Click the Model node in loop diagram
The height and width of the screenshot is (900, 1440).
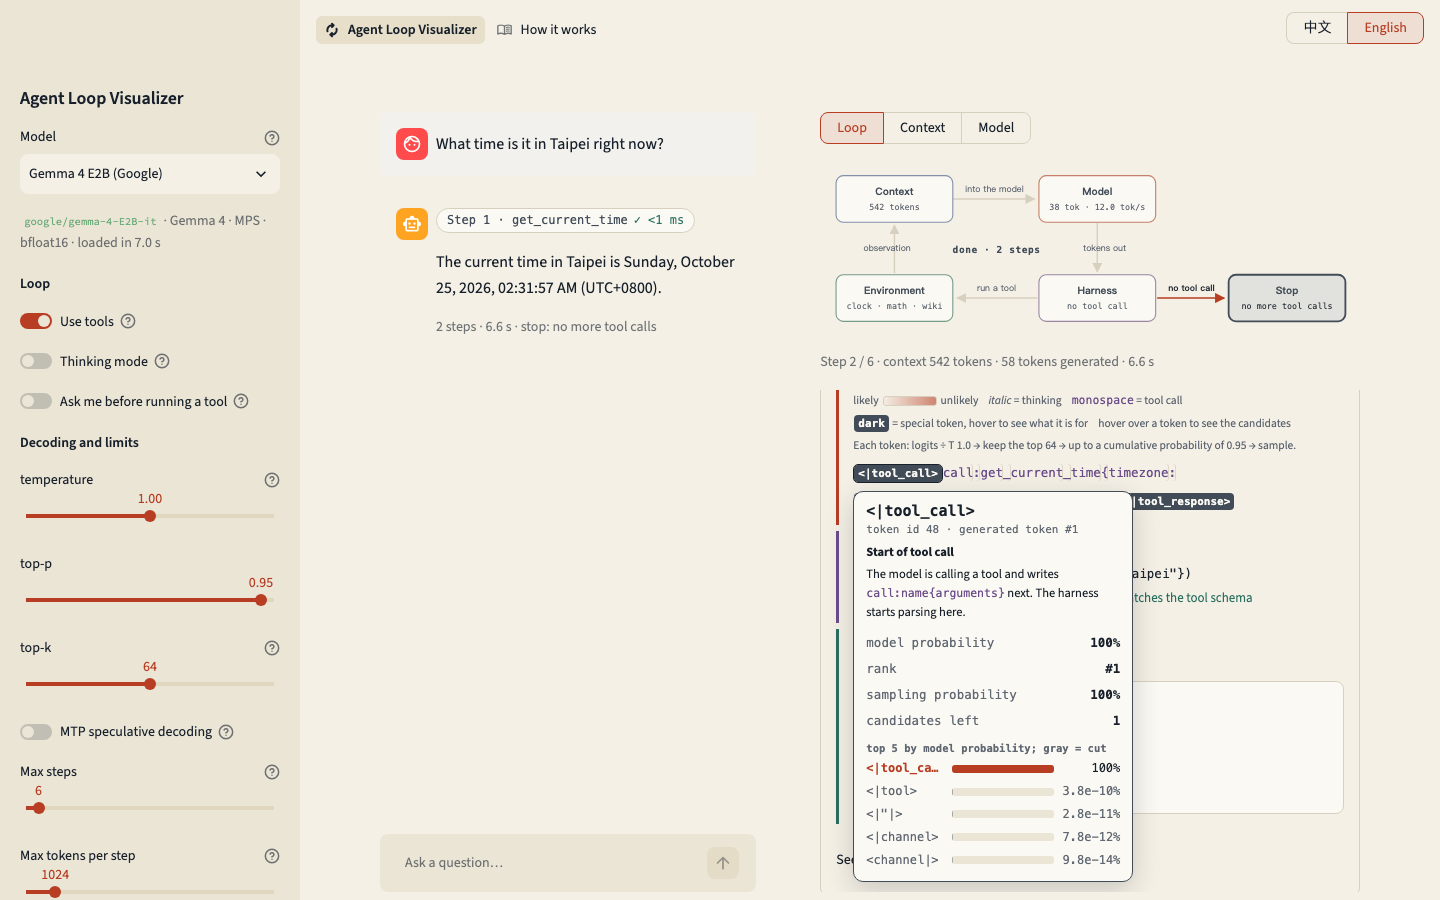[x=1097, y=199]
